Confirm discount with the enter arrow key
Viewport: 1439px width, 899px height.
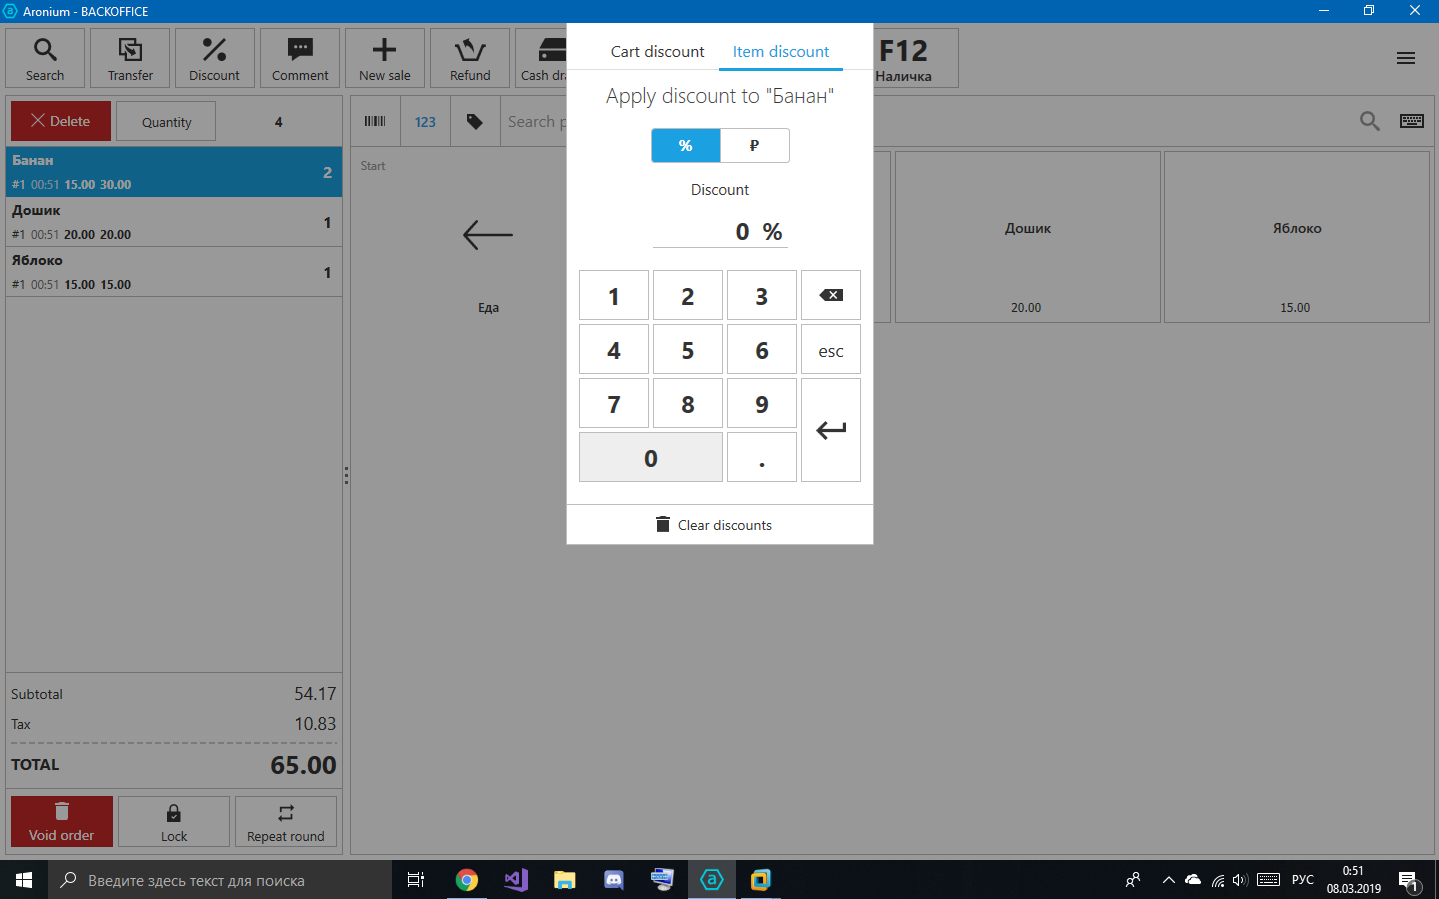pyautogui.click(x=830, y=430)
